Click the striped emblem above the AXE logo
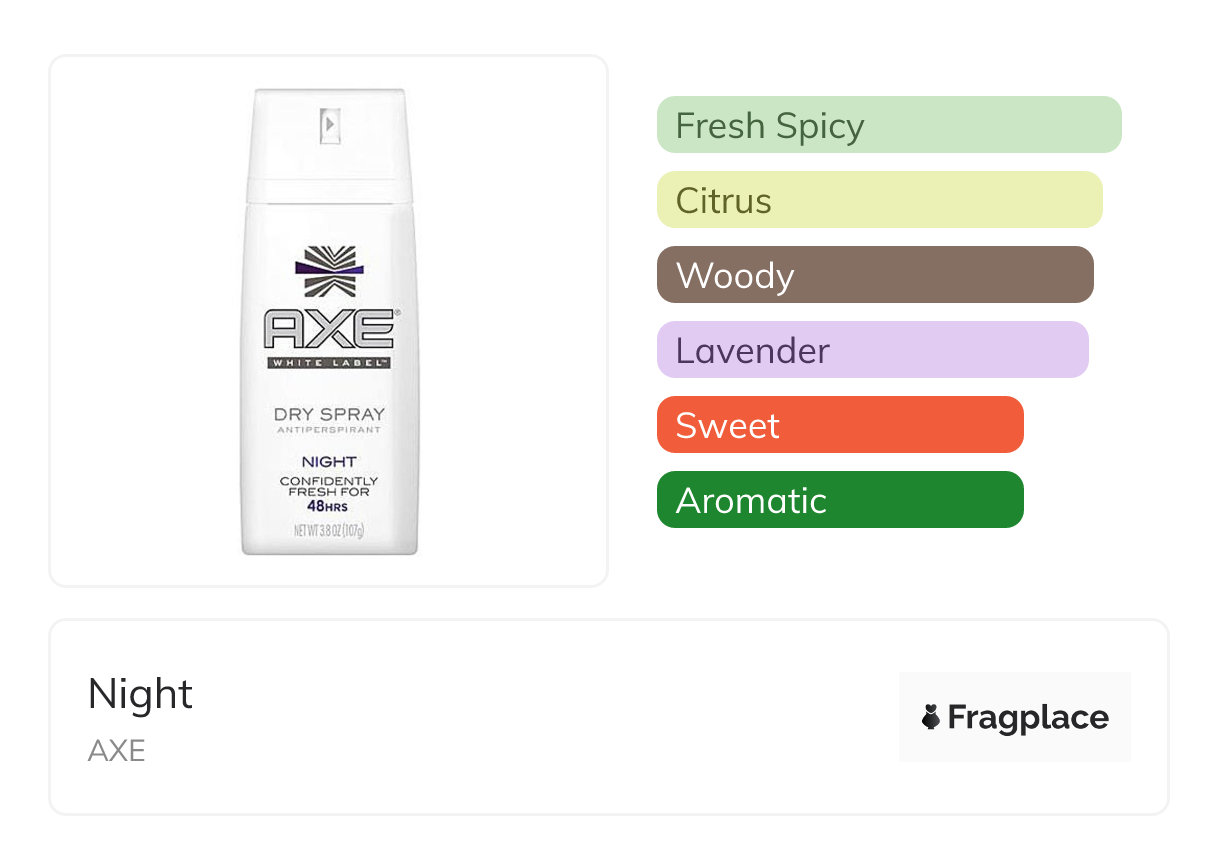 pyautogui.click(x=329, y=272)
